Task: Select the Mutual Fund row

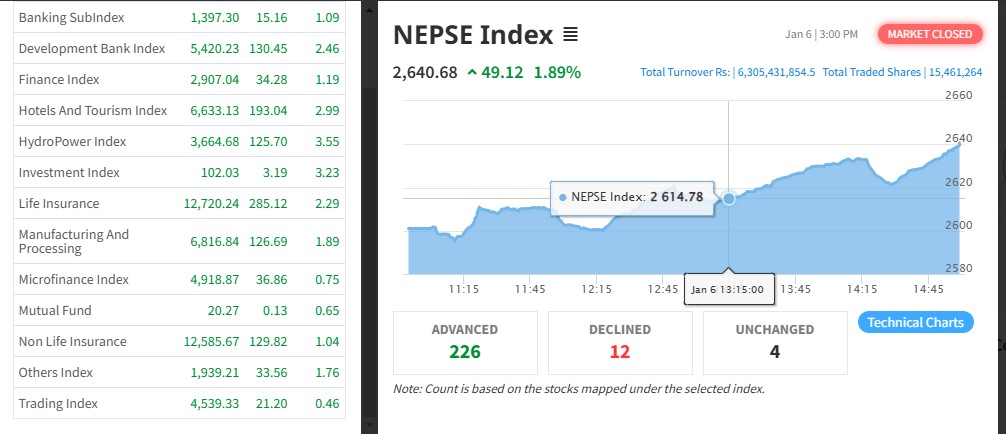Action: coord(55,310)
